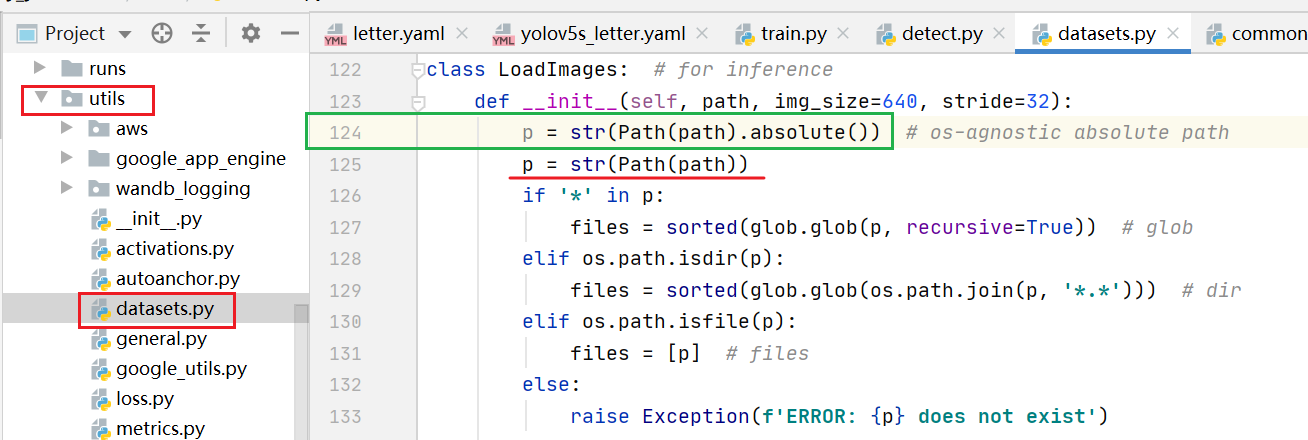This screenshot has height=440, width=1308.
Task: Expand the google_app_engine folder arrow
Action: 67,159
